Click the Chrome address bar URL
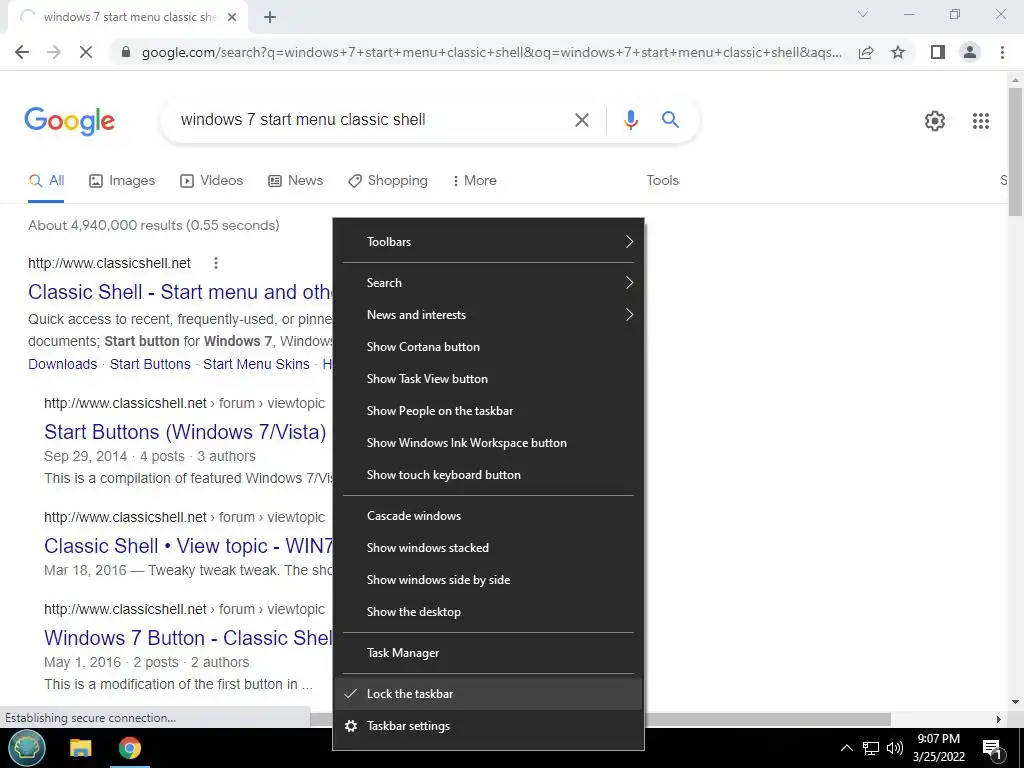 [x=492, y=52]
